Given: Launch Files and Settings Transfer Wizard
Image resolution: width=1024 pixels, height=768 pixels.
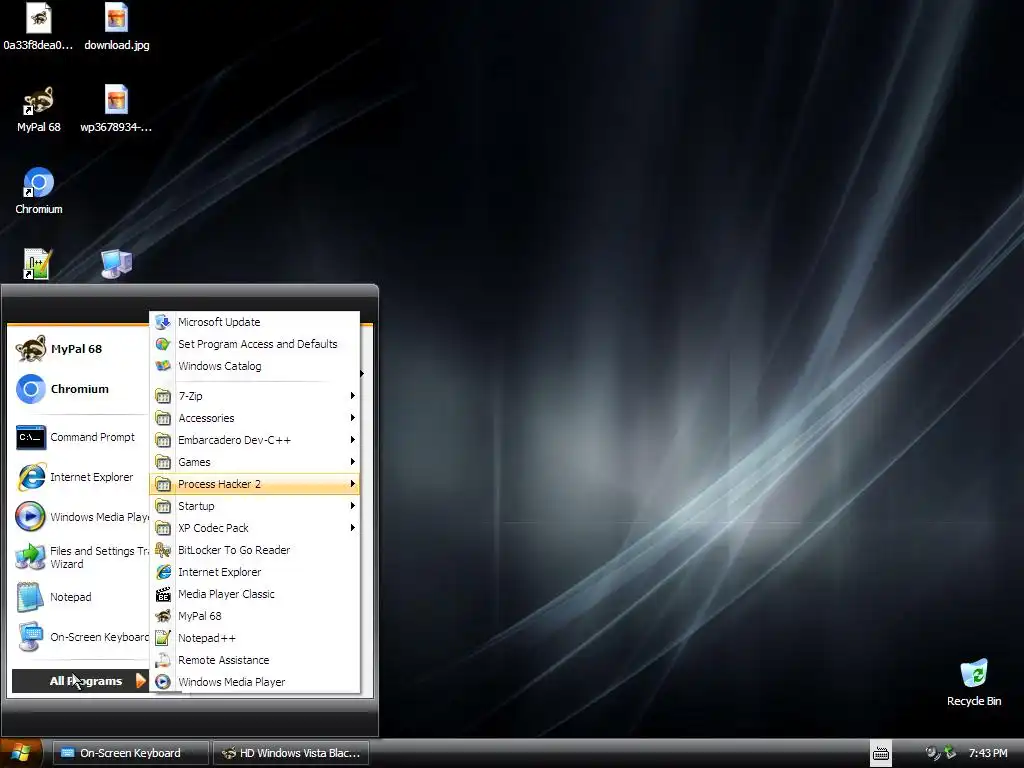Looking at the screenshot, I should click(78, 557).
